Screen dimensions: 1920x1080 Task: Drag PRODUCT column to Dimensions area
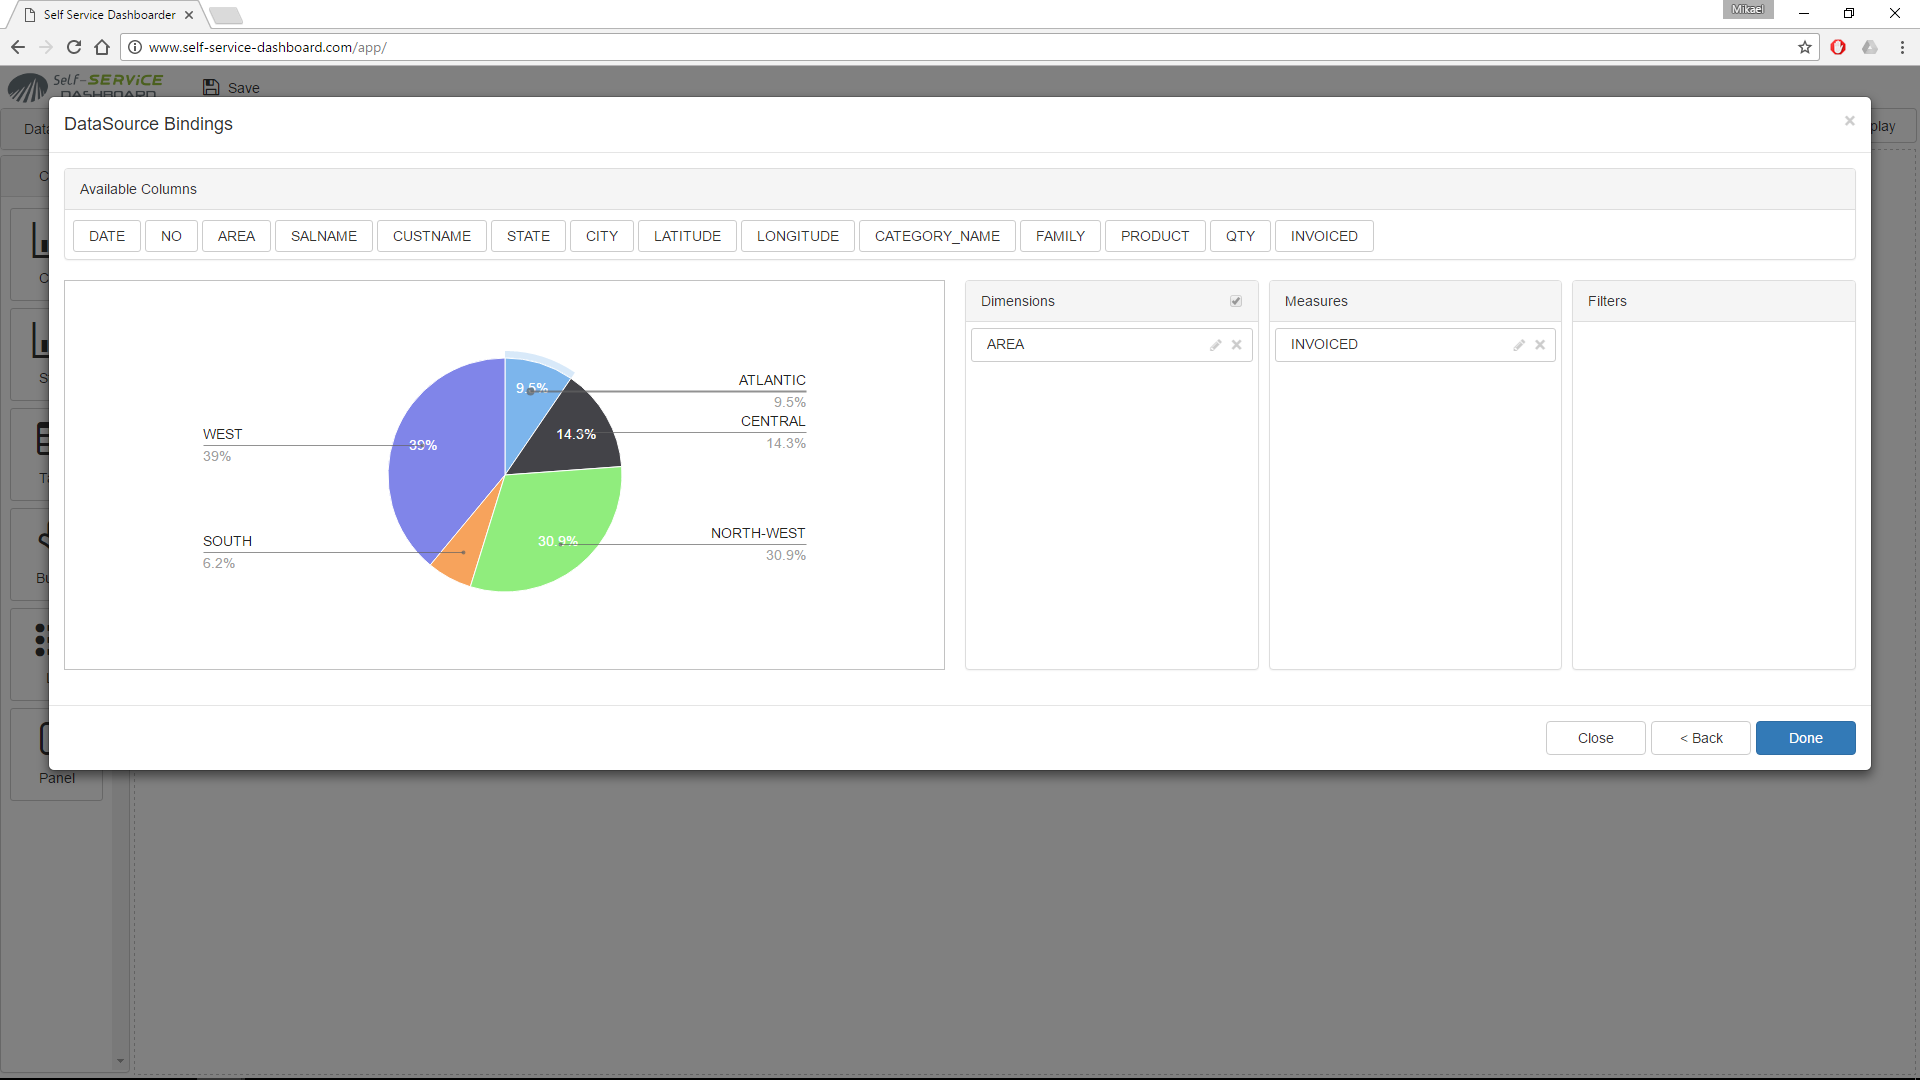(x=1154, y=235)
